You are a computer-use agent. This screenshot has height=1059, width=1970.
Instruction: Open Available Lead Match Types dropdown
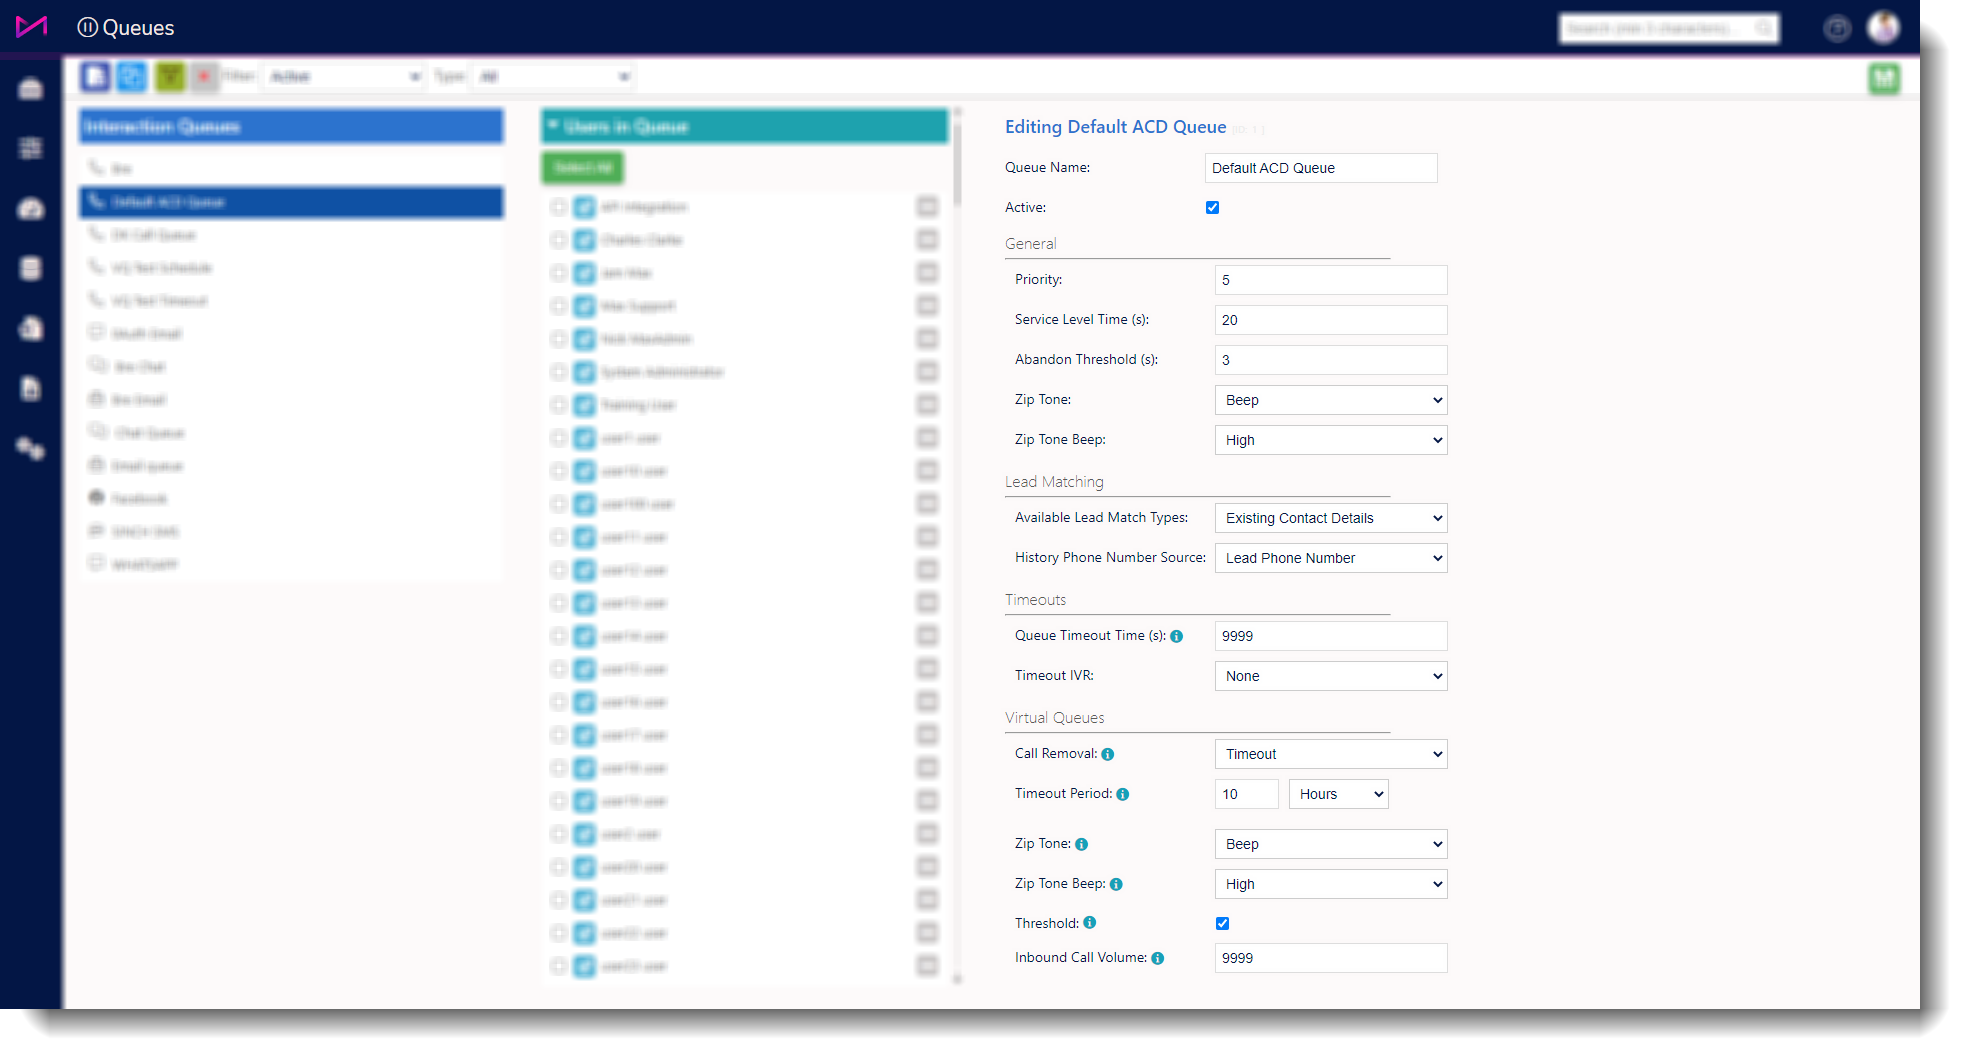point(1331,518)
